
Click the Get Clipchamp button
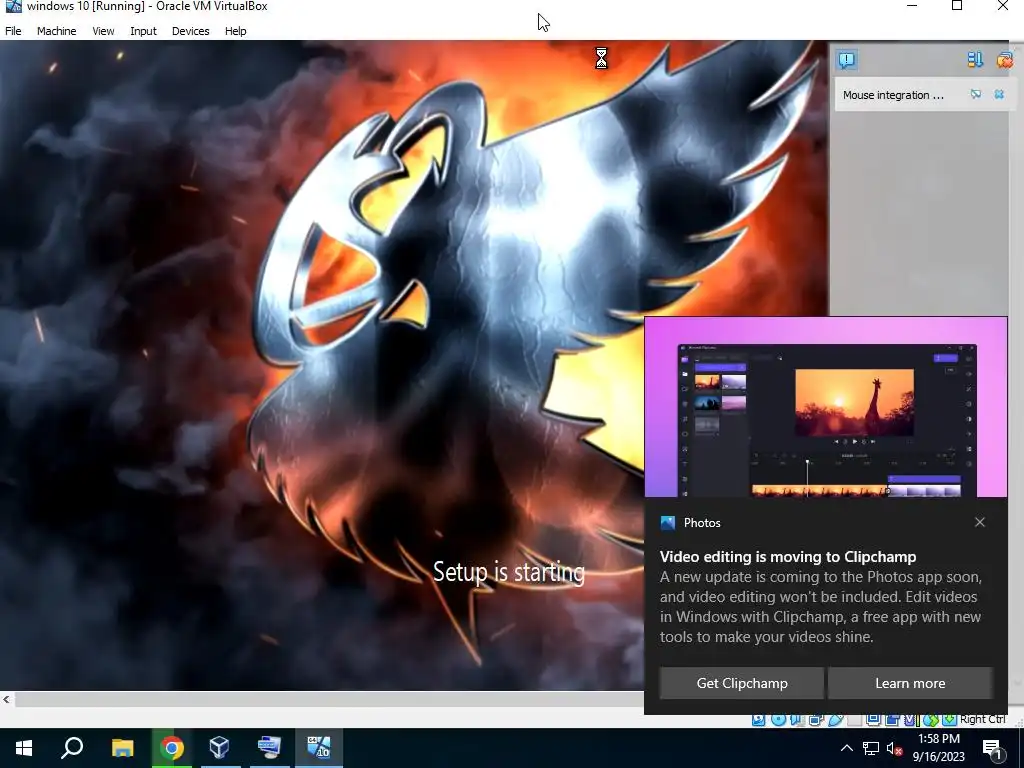tap(742, 683)
